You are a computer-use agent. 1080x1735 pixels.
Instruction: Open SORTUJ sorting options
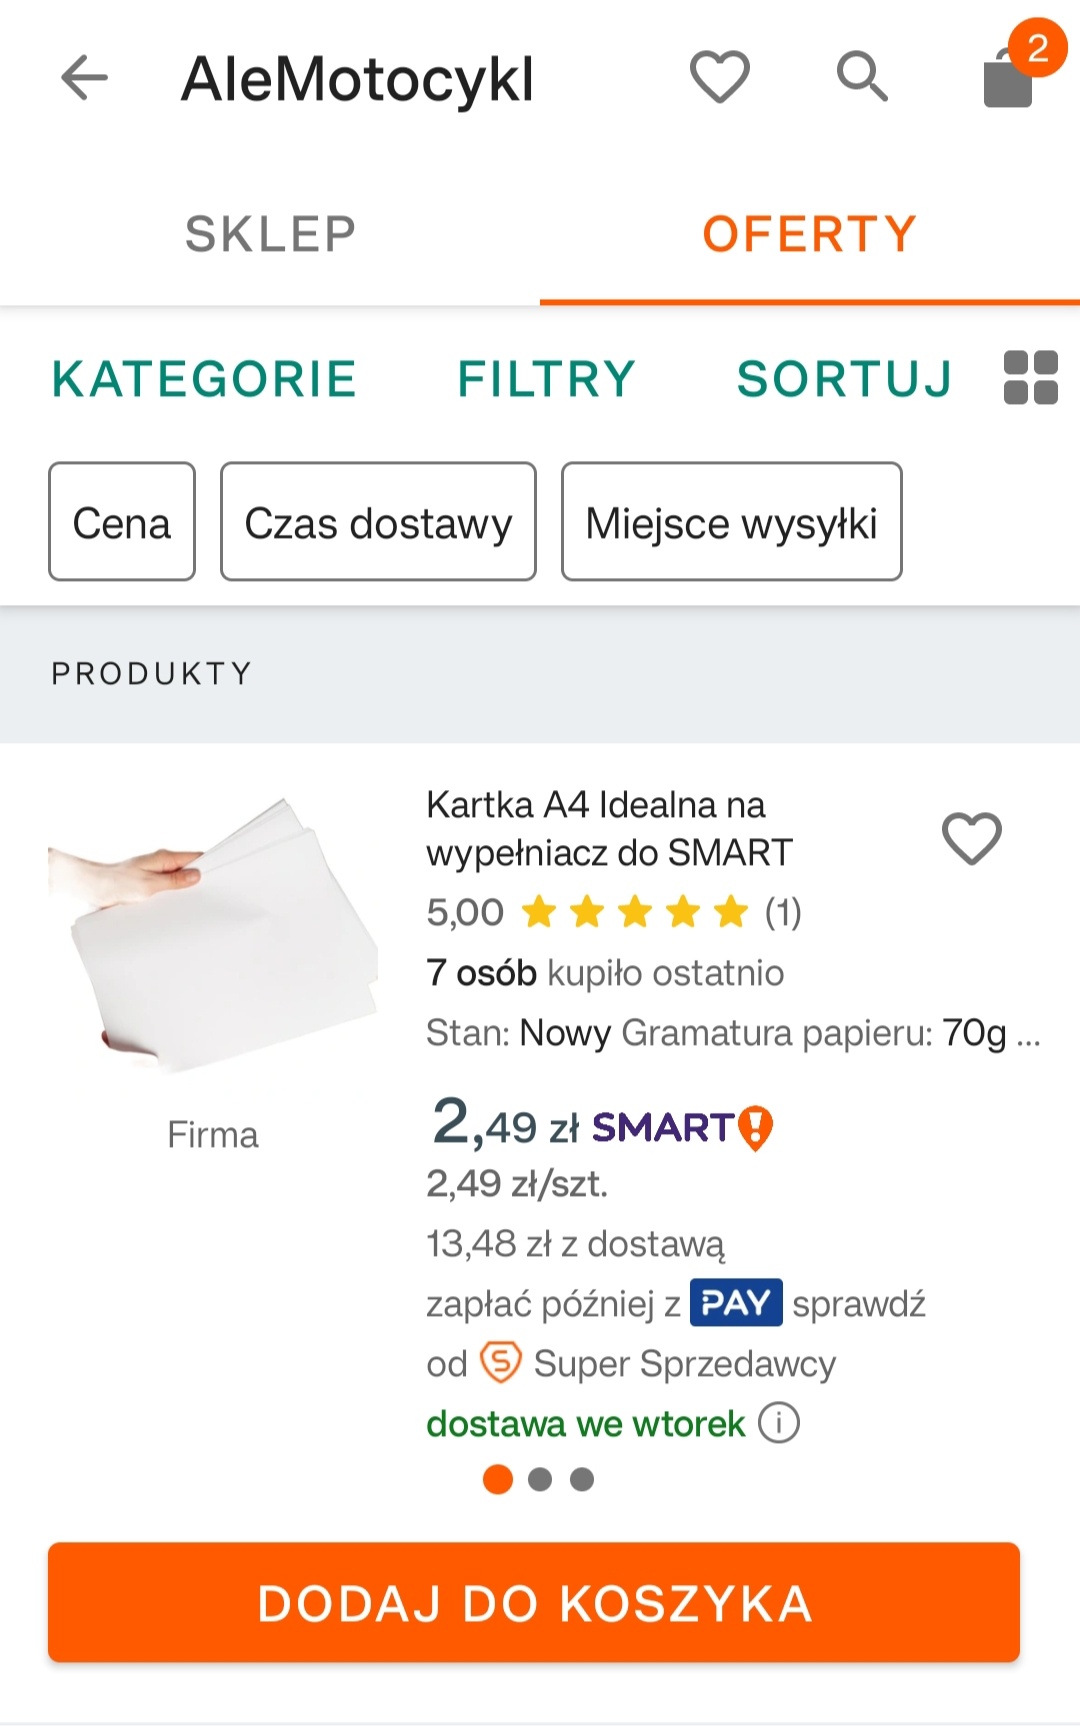(844, 379)
